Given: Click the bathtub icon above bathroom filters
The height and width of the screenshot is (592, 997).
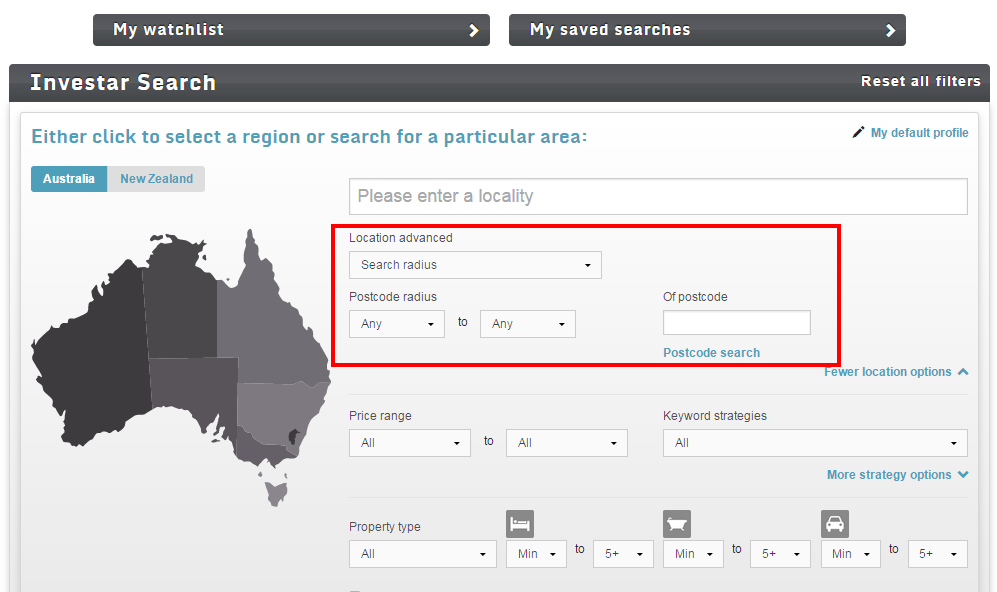Looking at the screenshot, I should coord(677,524).
